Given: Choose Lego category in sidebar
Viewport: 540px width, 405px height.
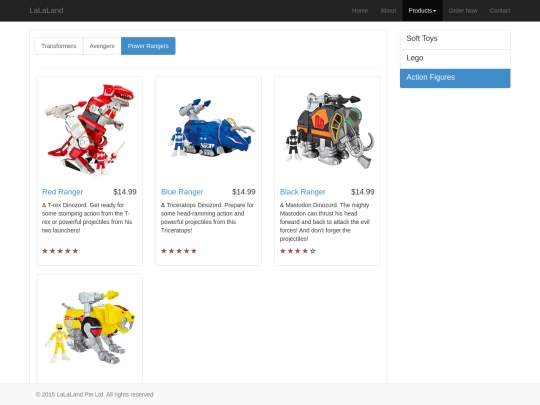Looking at the screenshot, I should click(x=455, y=59).
